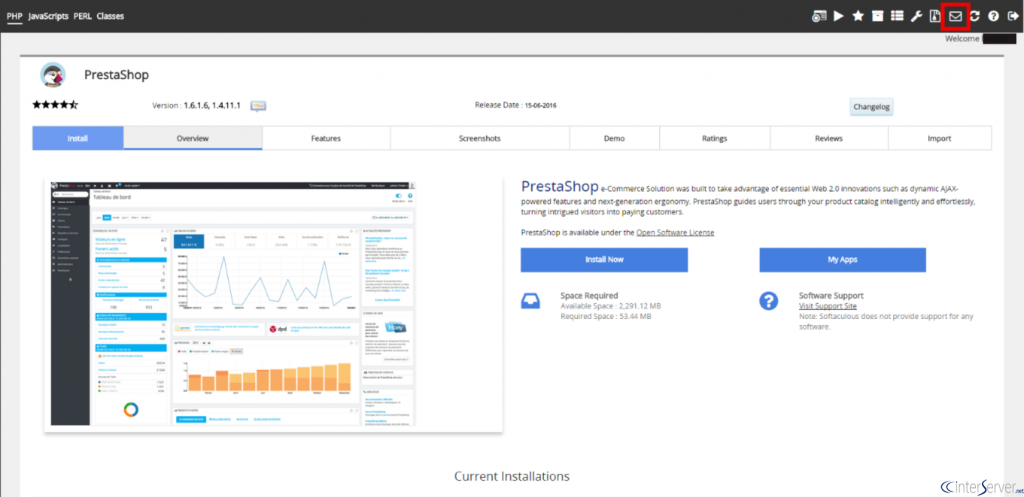
Task: Click the My Apps button
Action: [842, 259]
